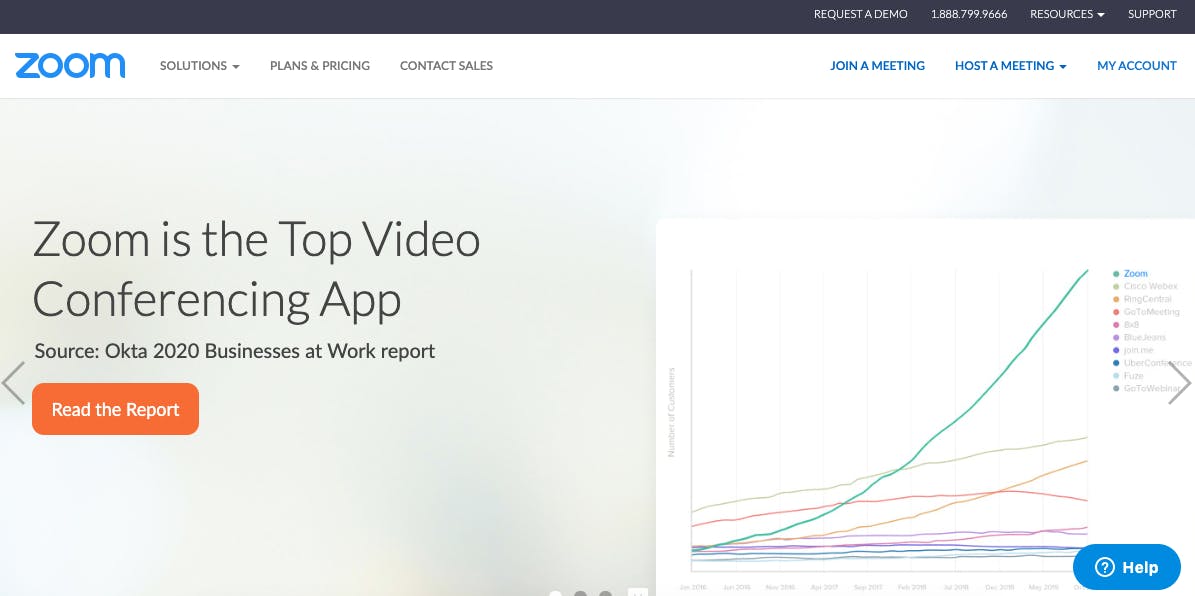Click the headline "Zoom is the Top Video Conferencing App"
This screenshot has width=1195, height=596.
pyautogui.click(x=257, y=269)
